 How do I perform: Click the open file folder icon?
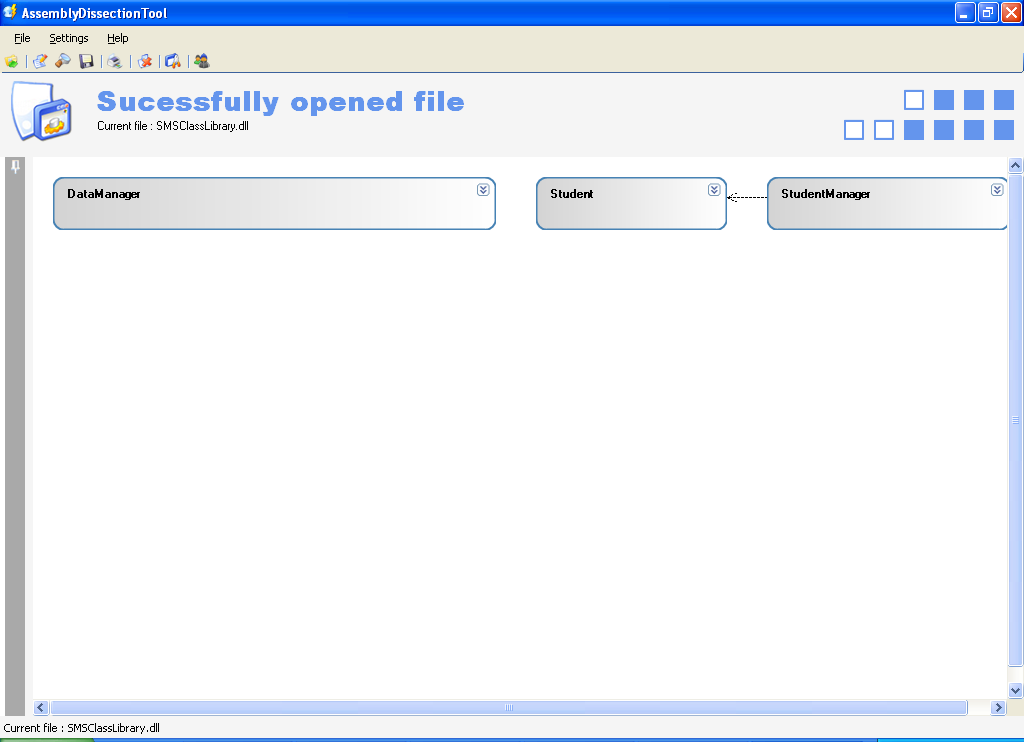coord(12,61)
